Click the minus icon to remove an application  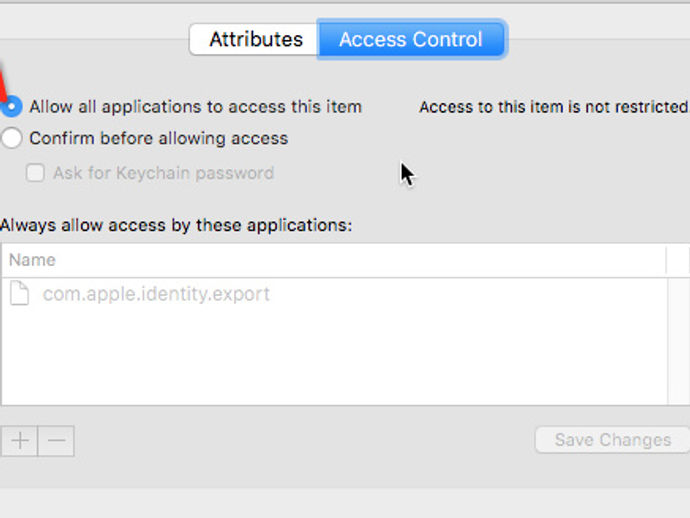pos(56,441)
